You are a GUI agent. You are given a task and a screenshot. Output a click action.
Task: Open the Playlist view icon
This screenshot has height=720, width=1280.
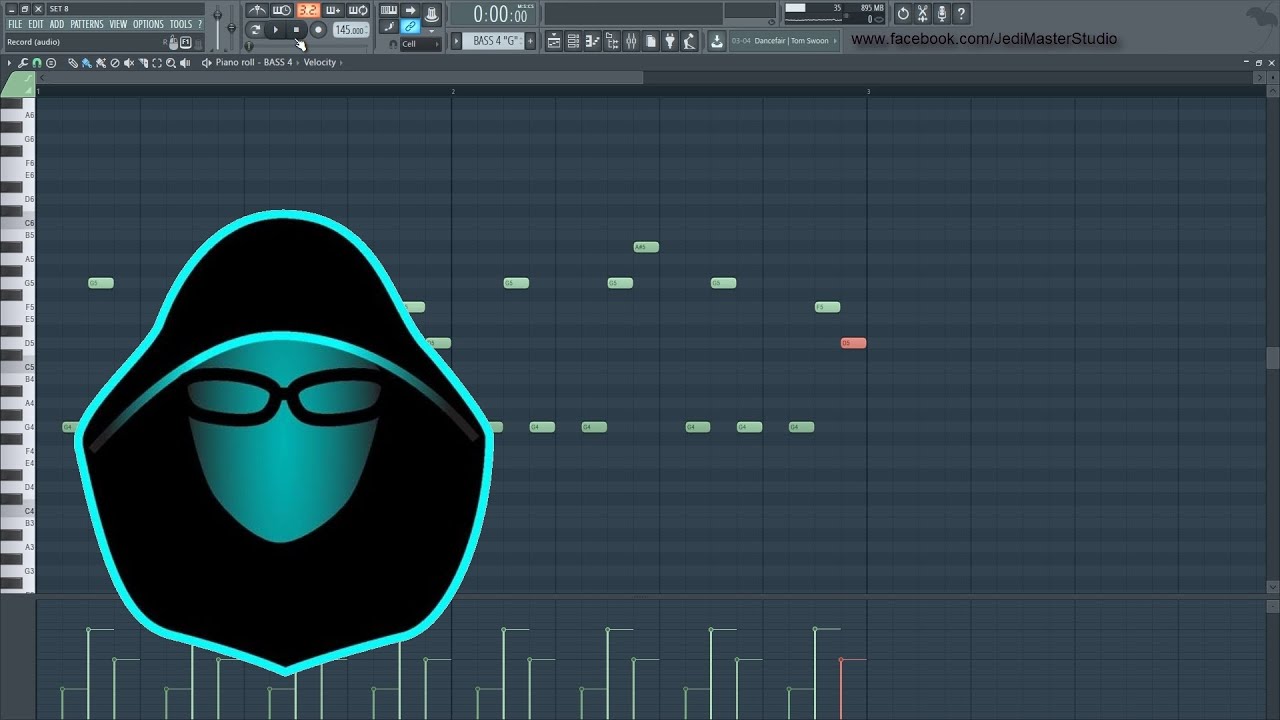coord(553,41)
